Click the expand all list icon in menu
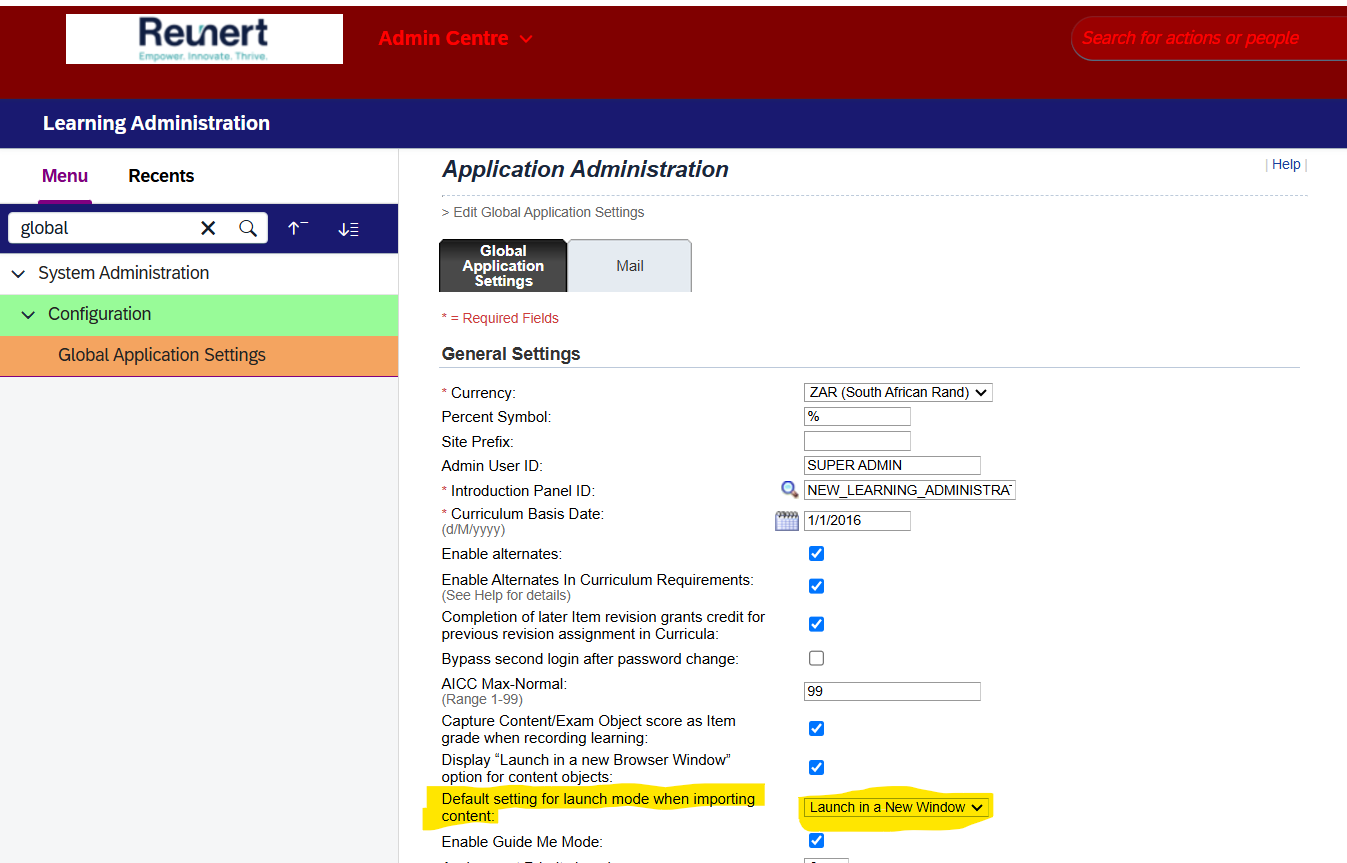This screenshot has width=1347, height=863. point(348,229)
